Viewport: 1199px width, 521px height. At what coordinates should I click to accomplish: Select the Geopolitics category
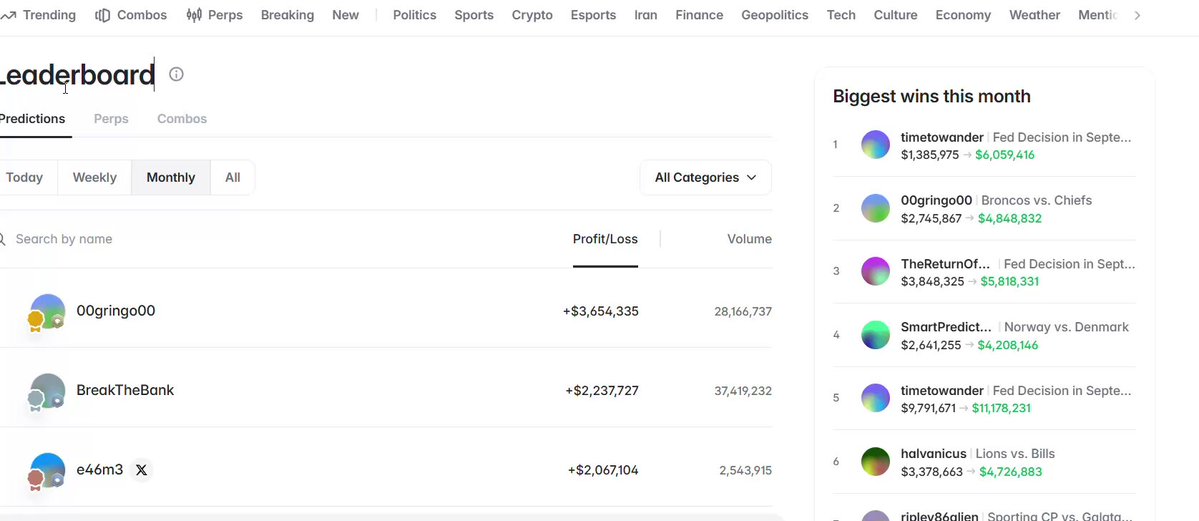(775, 15)
